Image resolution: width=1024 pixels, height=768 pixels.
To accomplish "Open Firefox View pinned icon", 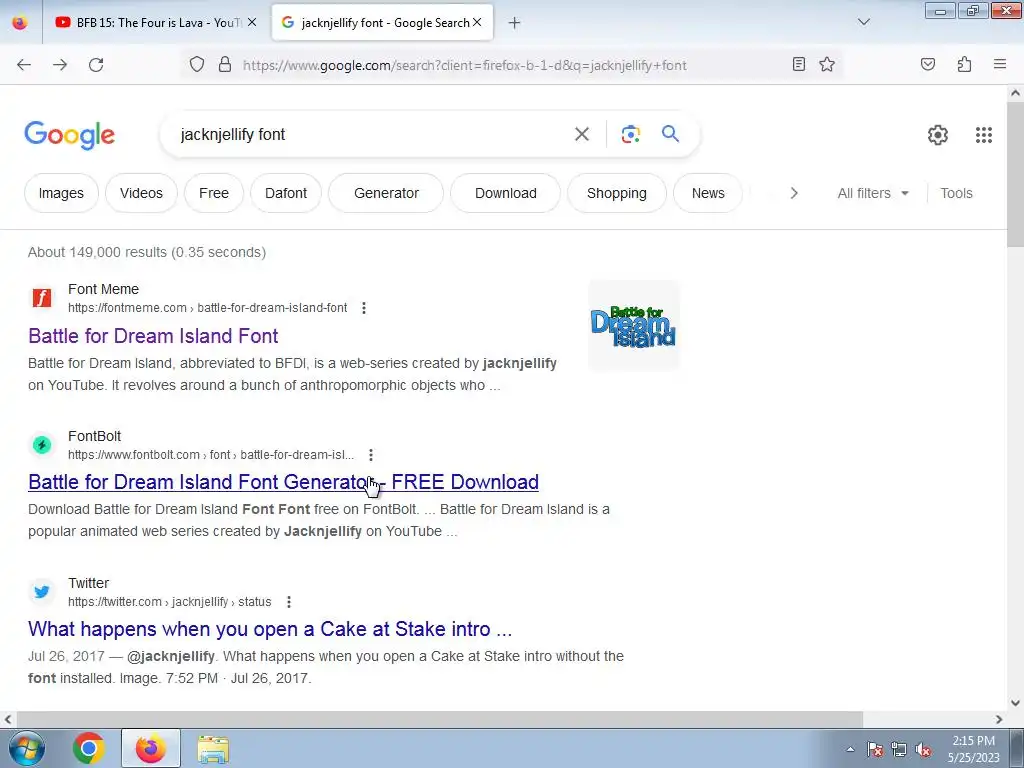I will [20, 23].
